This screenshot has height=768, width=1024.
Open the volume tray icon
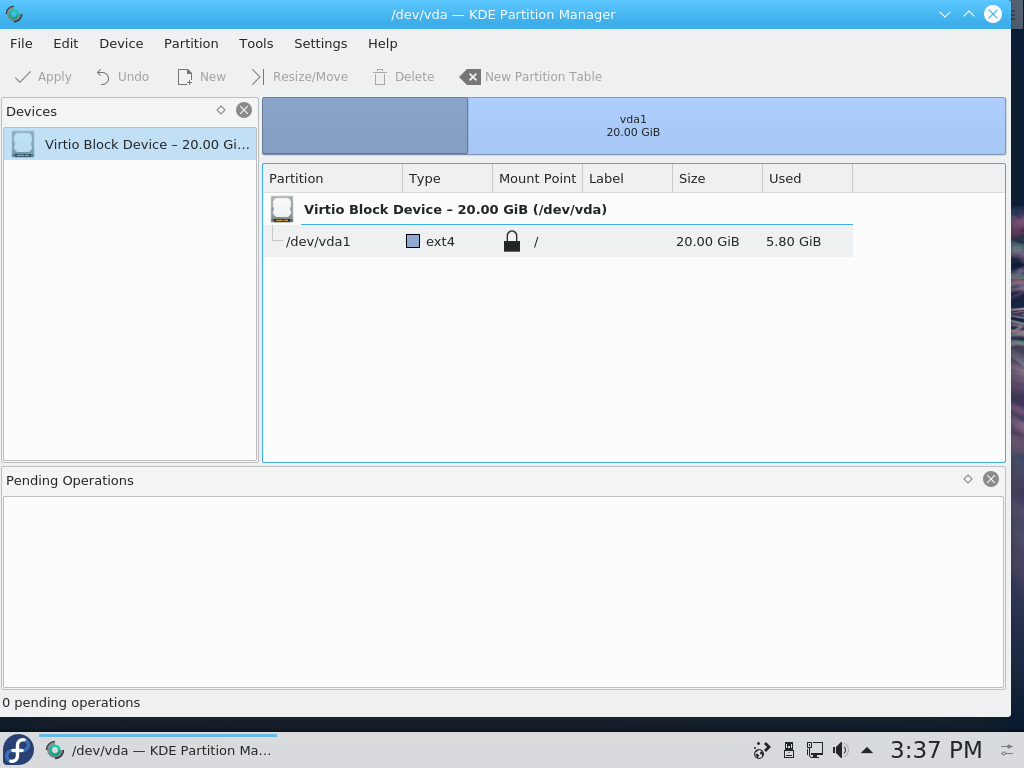click(x=840, y=750)
